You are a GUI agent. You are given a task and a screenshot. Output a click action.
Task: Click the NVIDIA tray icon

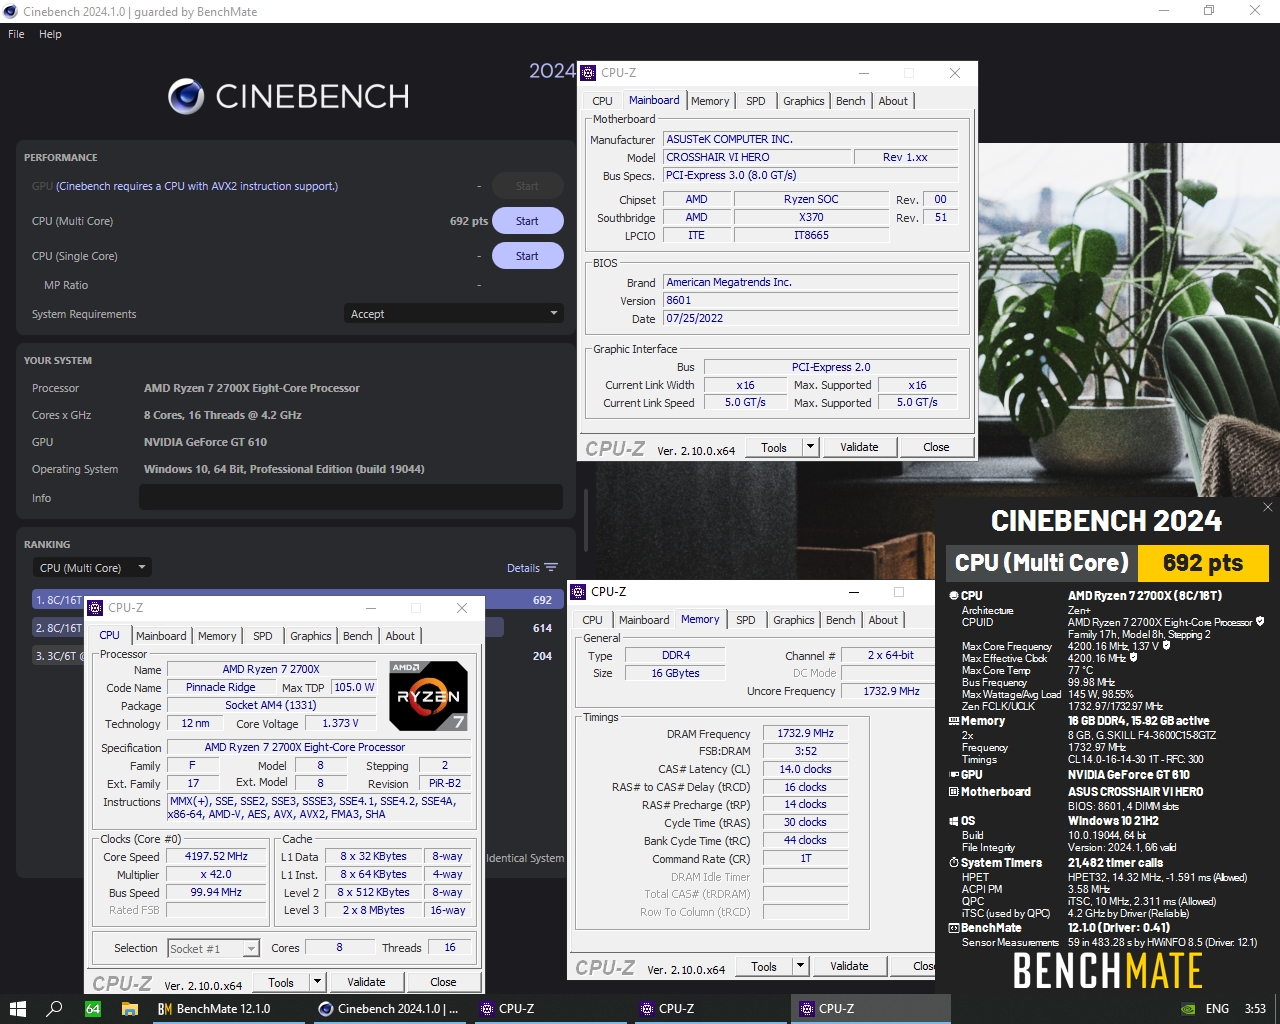pyautogui.click(x=1188, y=1009)
